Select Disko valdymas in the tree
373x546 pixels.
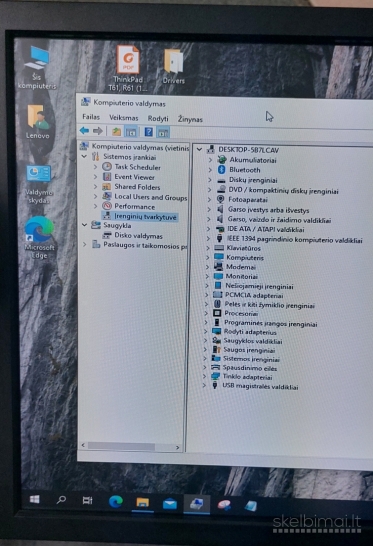click(x=138, y=236)
